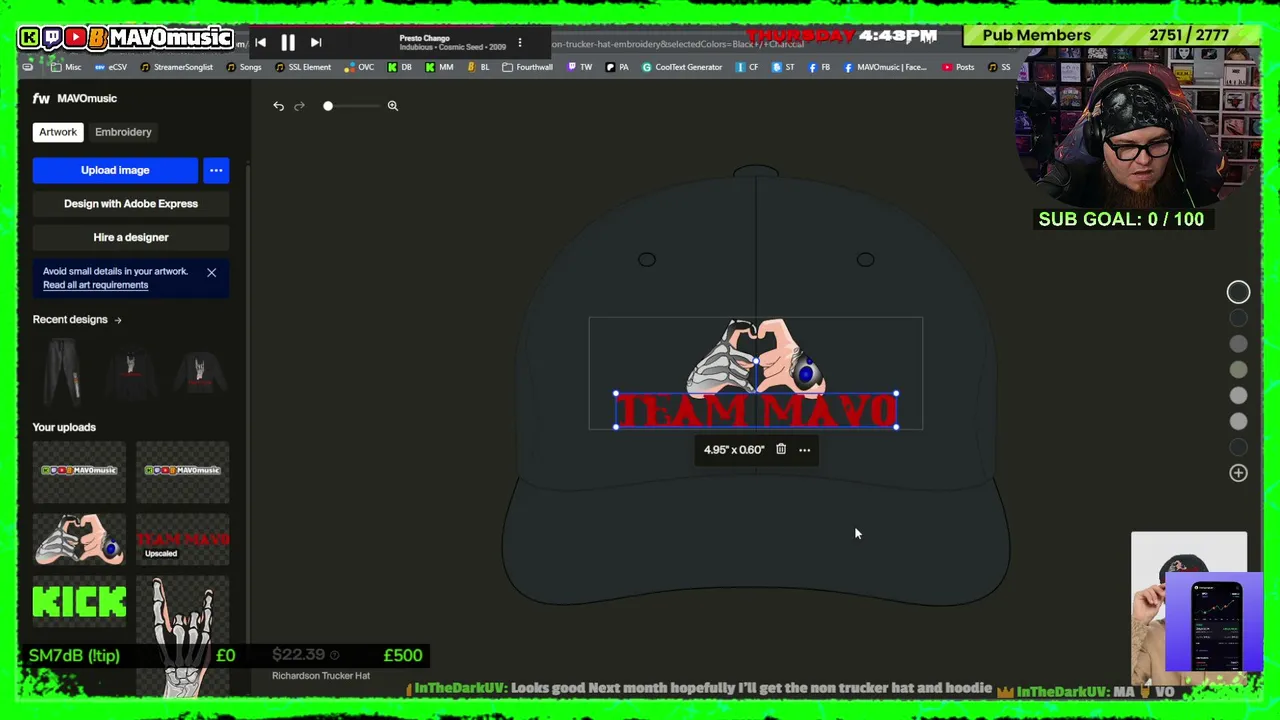The height and width of the screenshot is (720, 1280).
Task: Click the zoom slider handle
Action: [x=328, y=106]
